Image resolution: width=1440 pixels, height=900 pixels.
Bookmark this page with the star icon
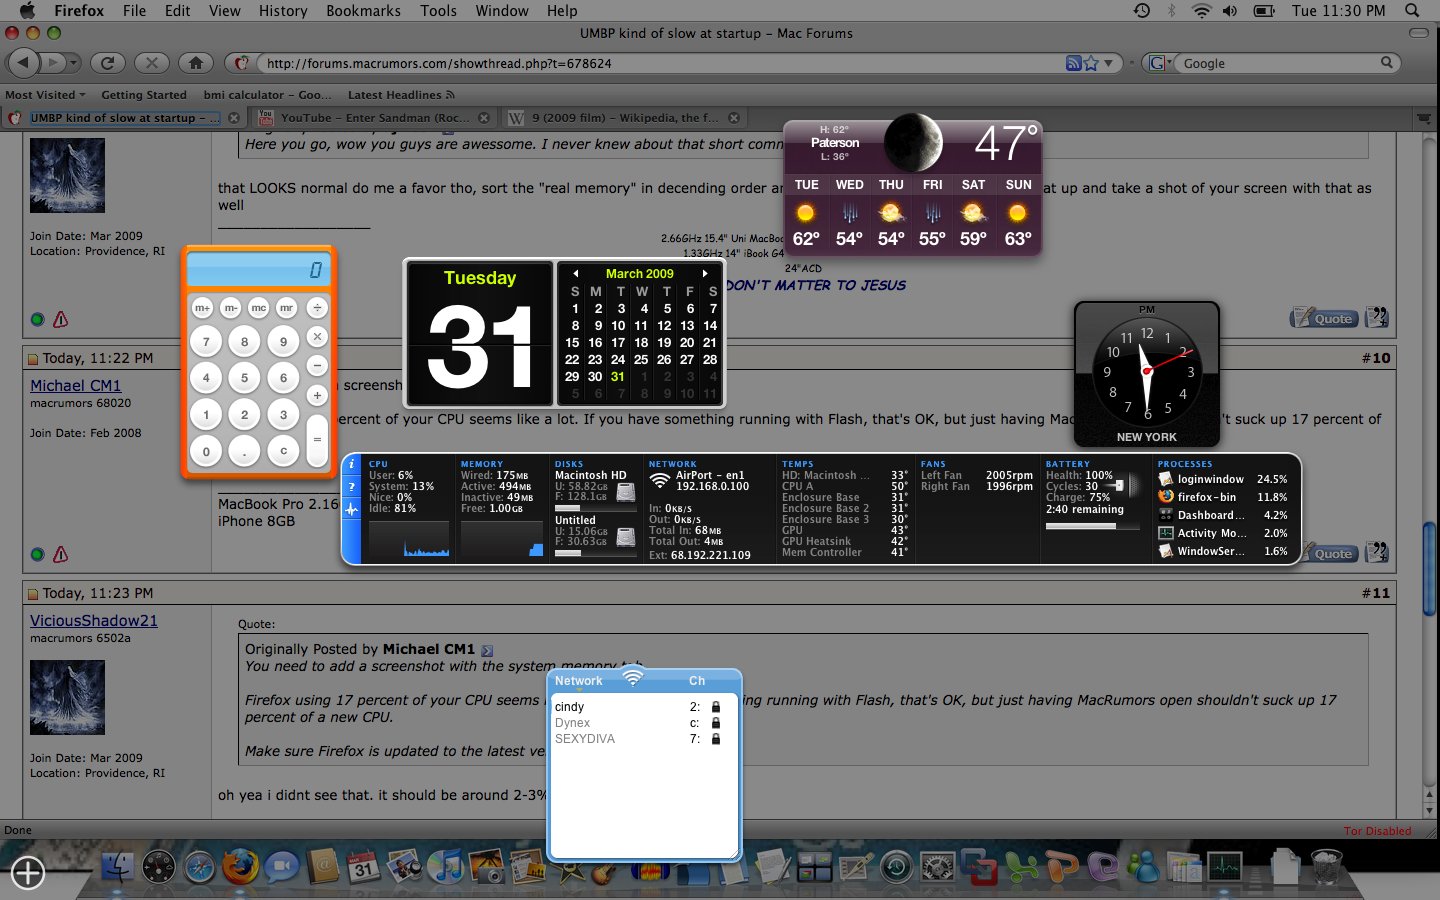(1091, 63)
